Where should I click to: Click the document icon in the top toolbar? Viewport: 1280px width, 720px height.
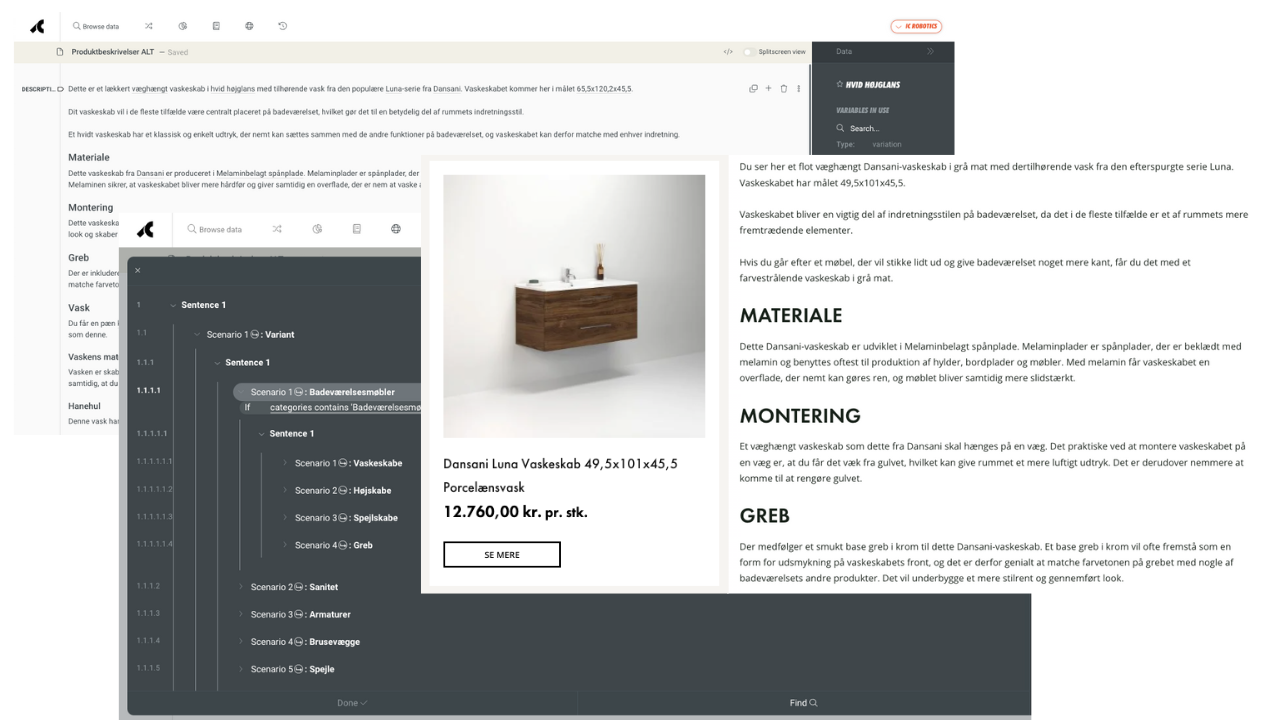pos(216,26)
